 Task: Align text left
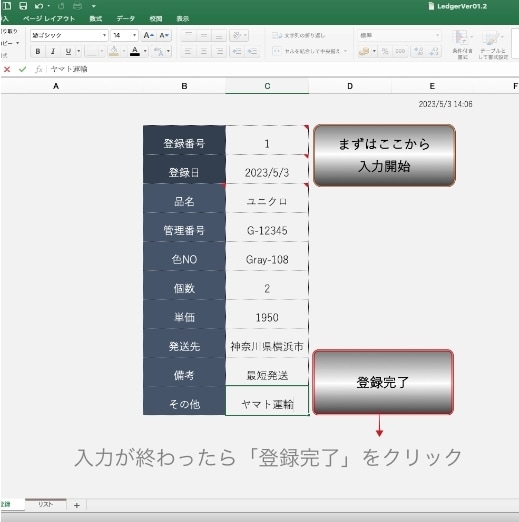tap(188, 51)
